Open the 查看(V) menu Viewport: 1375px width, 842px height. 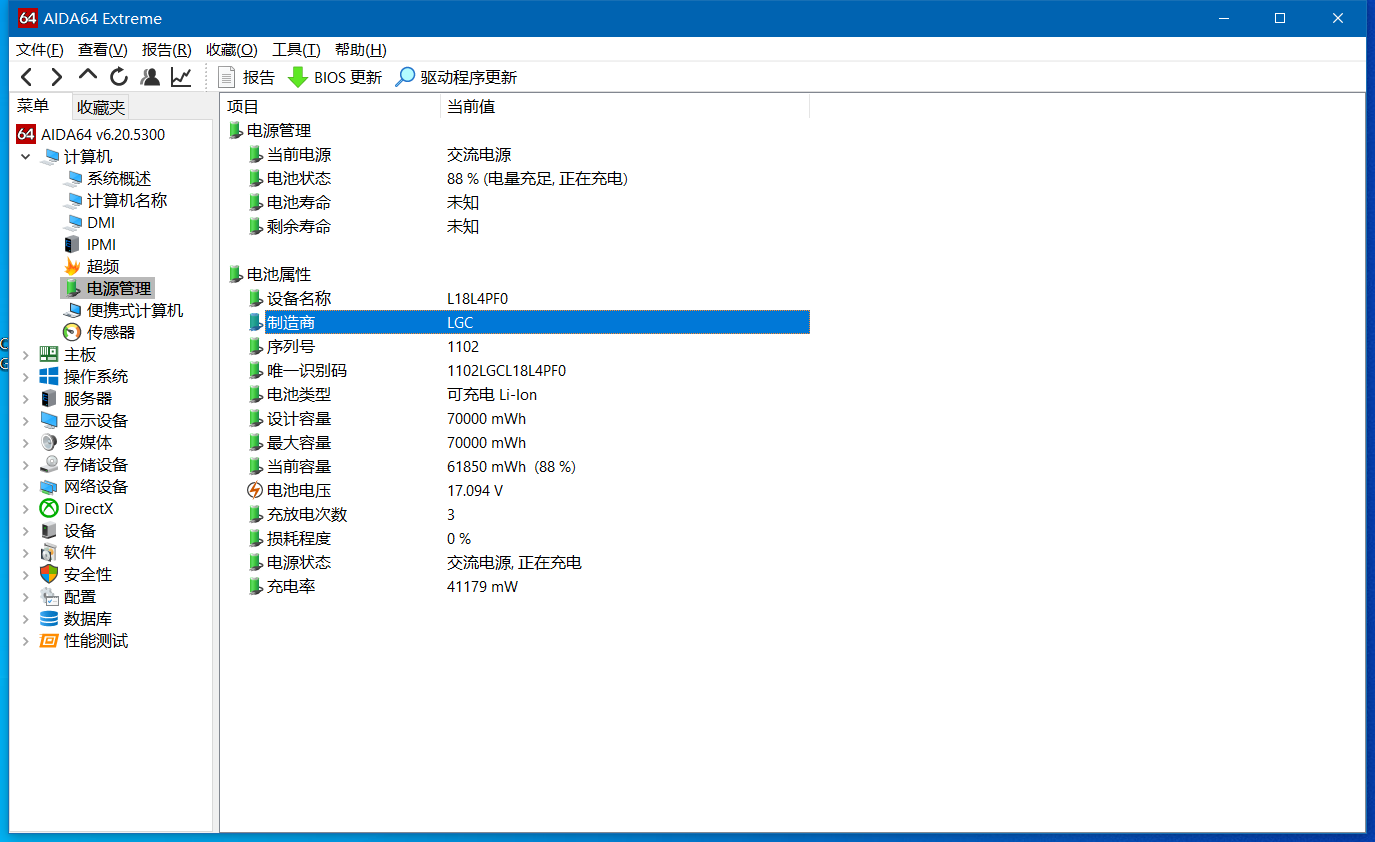[x=103, y=49]
